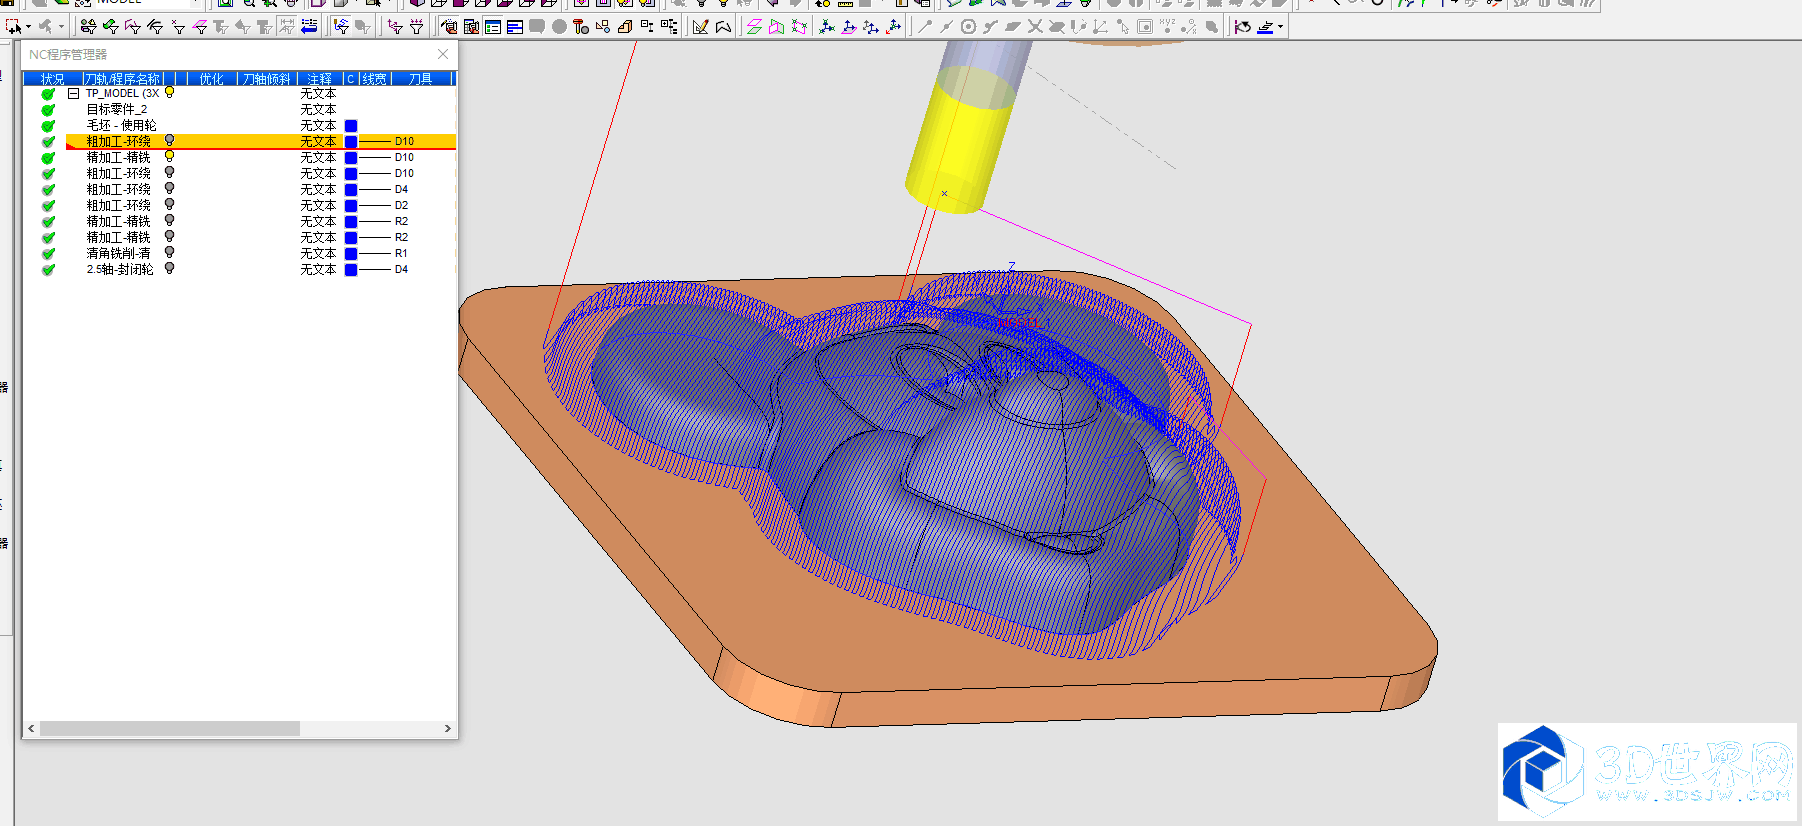Click the 刀轴倾斜 column header
1802x826 pixels.
coord(267,78)
